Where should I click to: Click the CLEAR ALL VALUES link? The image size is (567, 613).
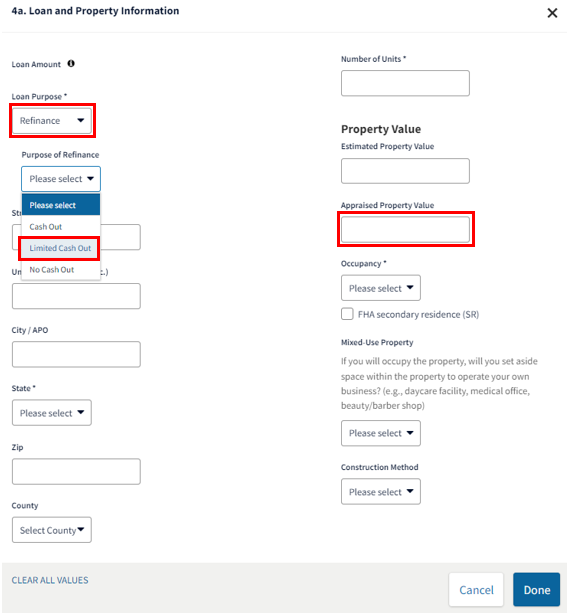[50, 580]
